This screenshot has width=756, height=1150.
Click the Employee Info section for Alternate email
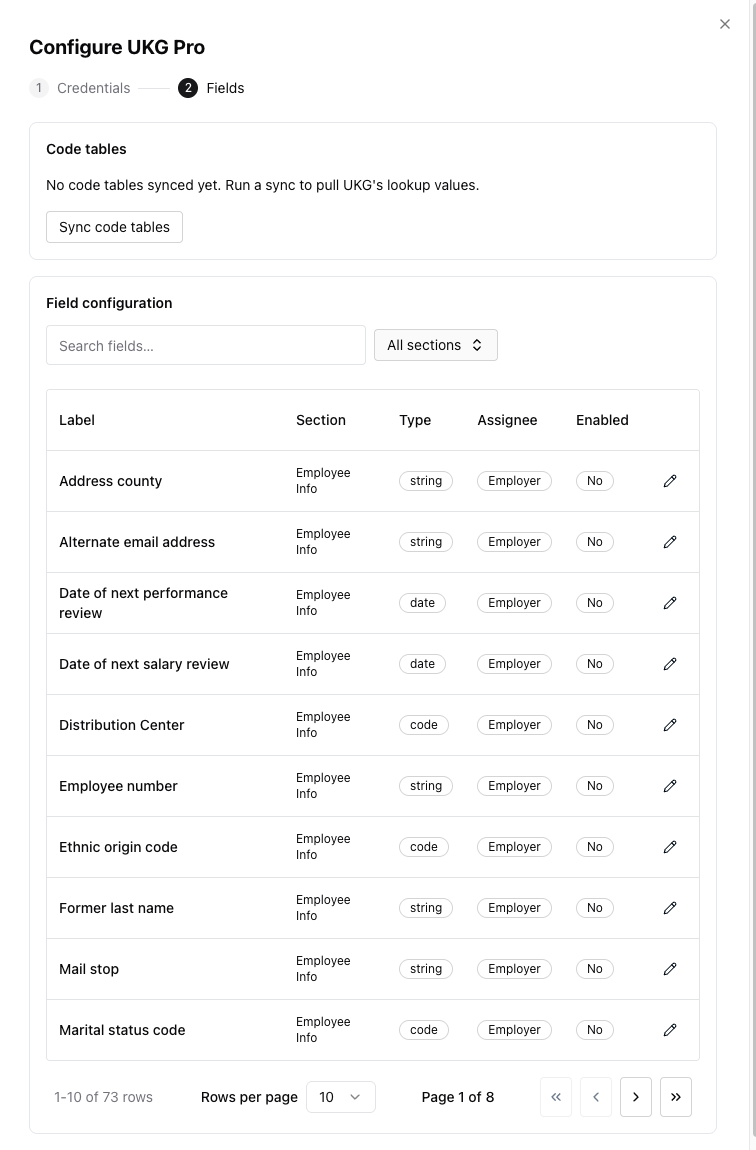tap(323, 542)
